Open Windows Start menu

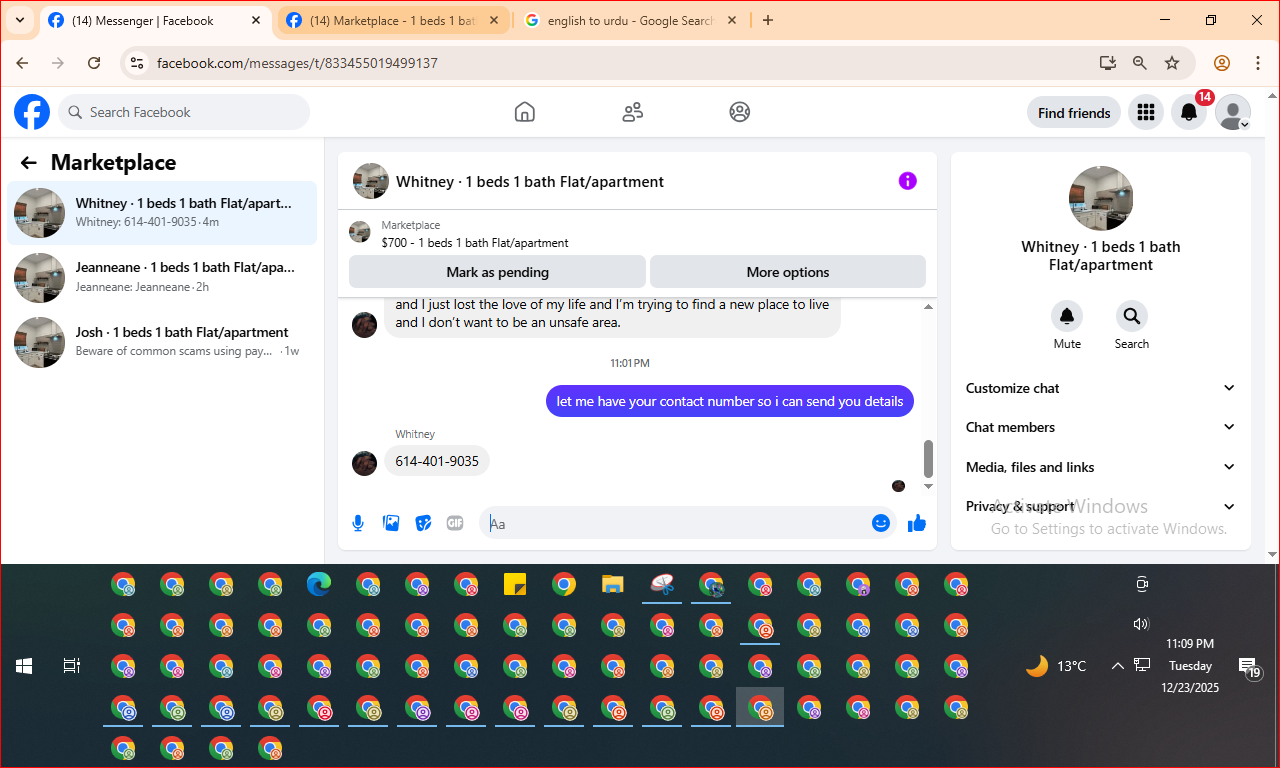pos(24,666)
